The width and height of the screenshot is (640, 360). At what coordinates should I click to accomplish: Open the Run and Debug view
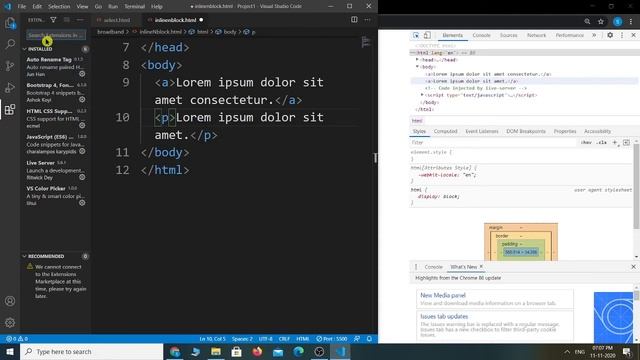click(x=10, y=87)
